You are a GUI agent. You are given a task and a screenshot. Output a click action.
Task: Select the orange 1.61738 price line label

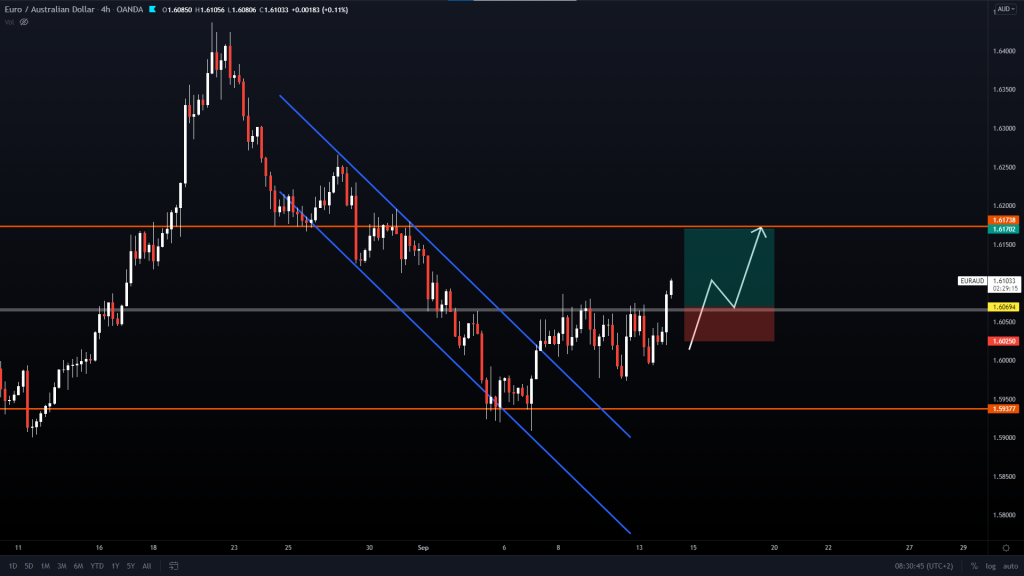coord(1003,219)
